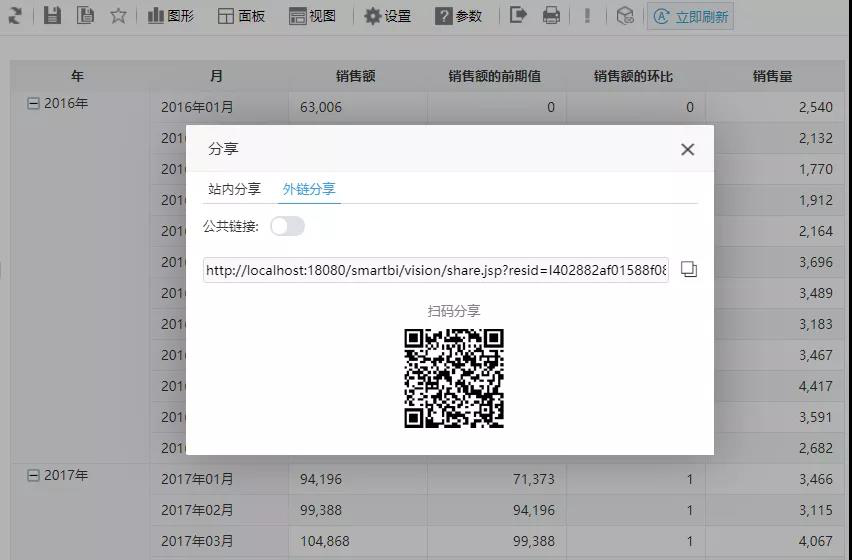This screenshot has height=560, width=852.
Task: Click the 月 column header
Action: click(x=216, y=76)
